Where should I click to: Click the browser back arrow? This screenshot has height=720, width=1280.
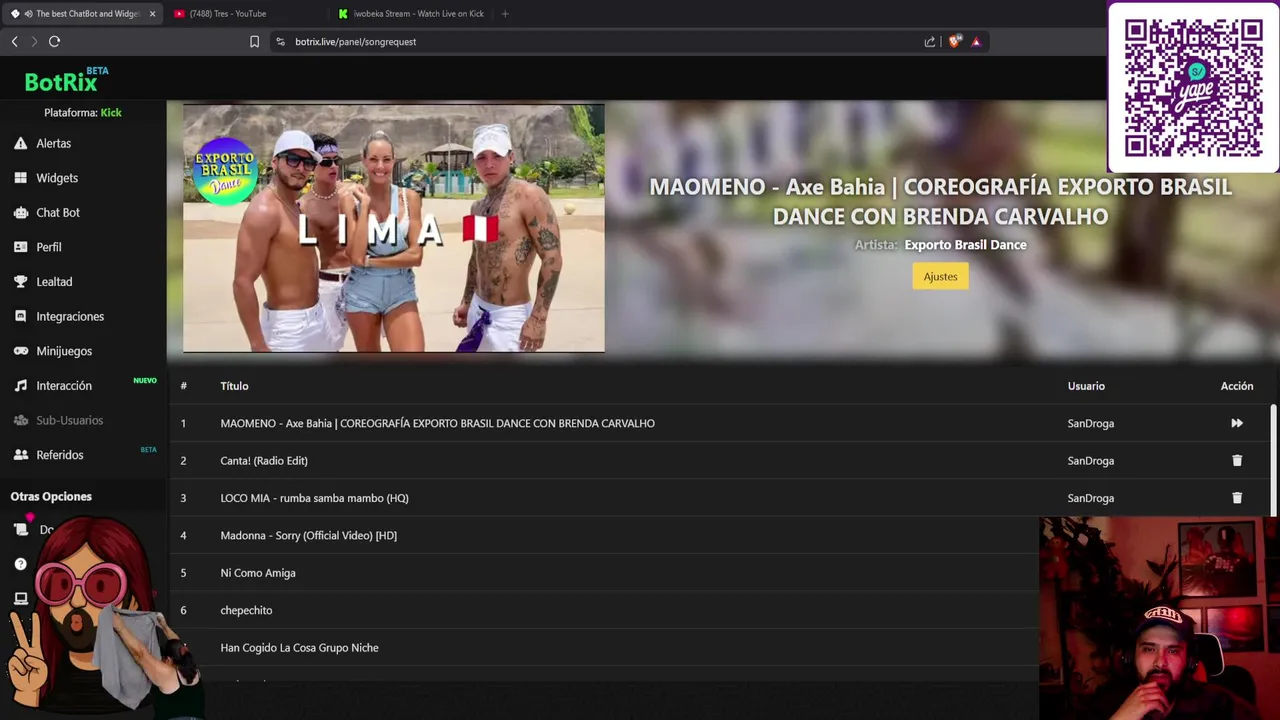14,41
